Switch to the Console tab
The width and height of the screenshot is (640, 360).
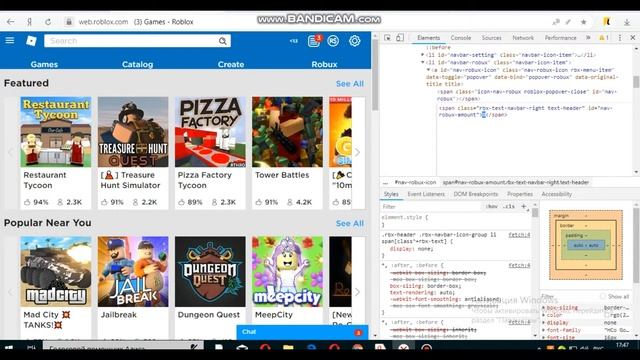pyautogui.click(x=460, y=38)
